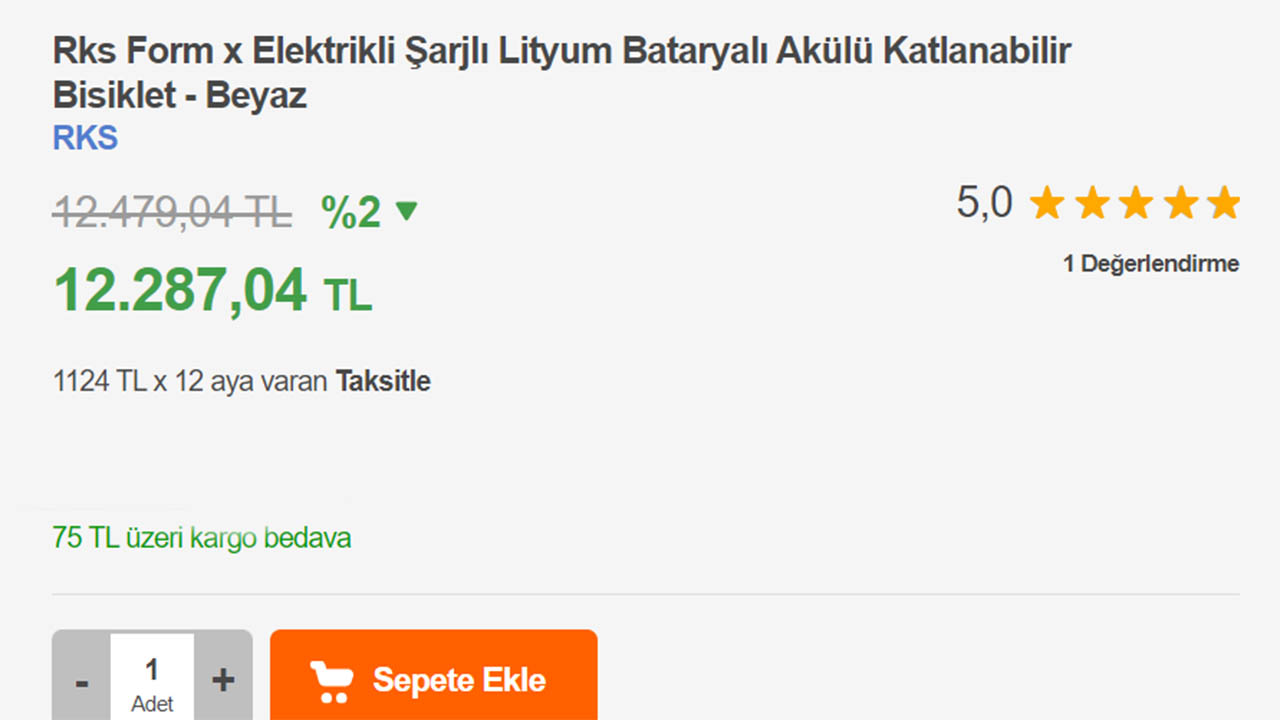Click the plus icon to increase quantity
Screen dimensions: 1280x720
point(221,680)
